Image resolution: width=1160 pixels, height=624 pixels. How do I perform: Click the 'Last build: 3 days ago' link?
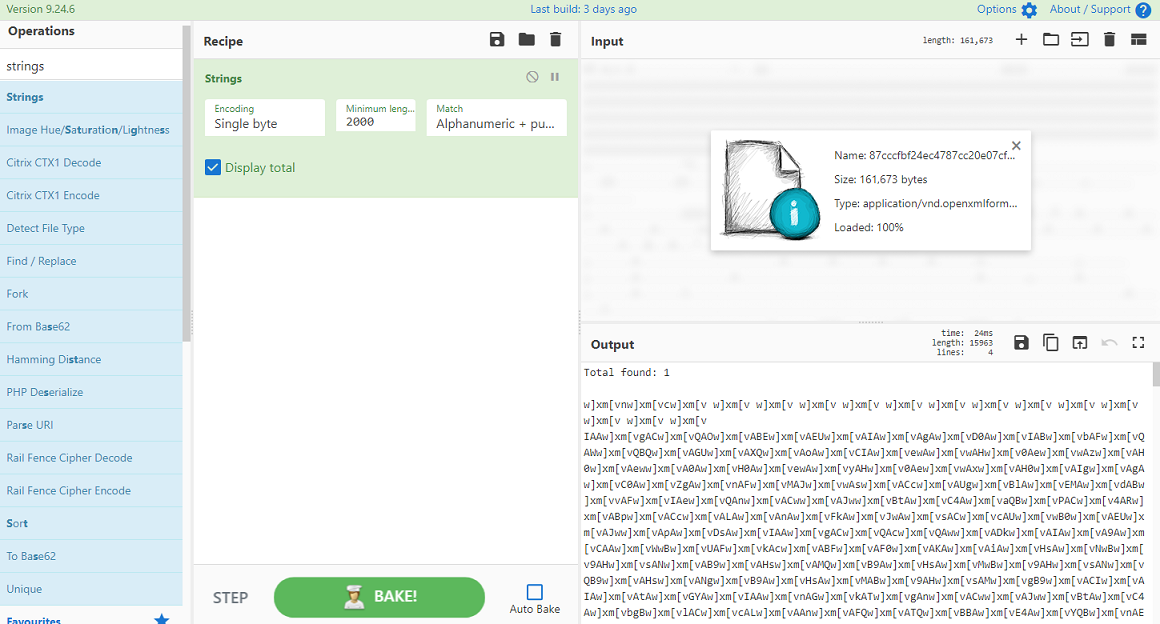[x=583, y=9]
